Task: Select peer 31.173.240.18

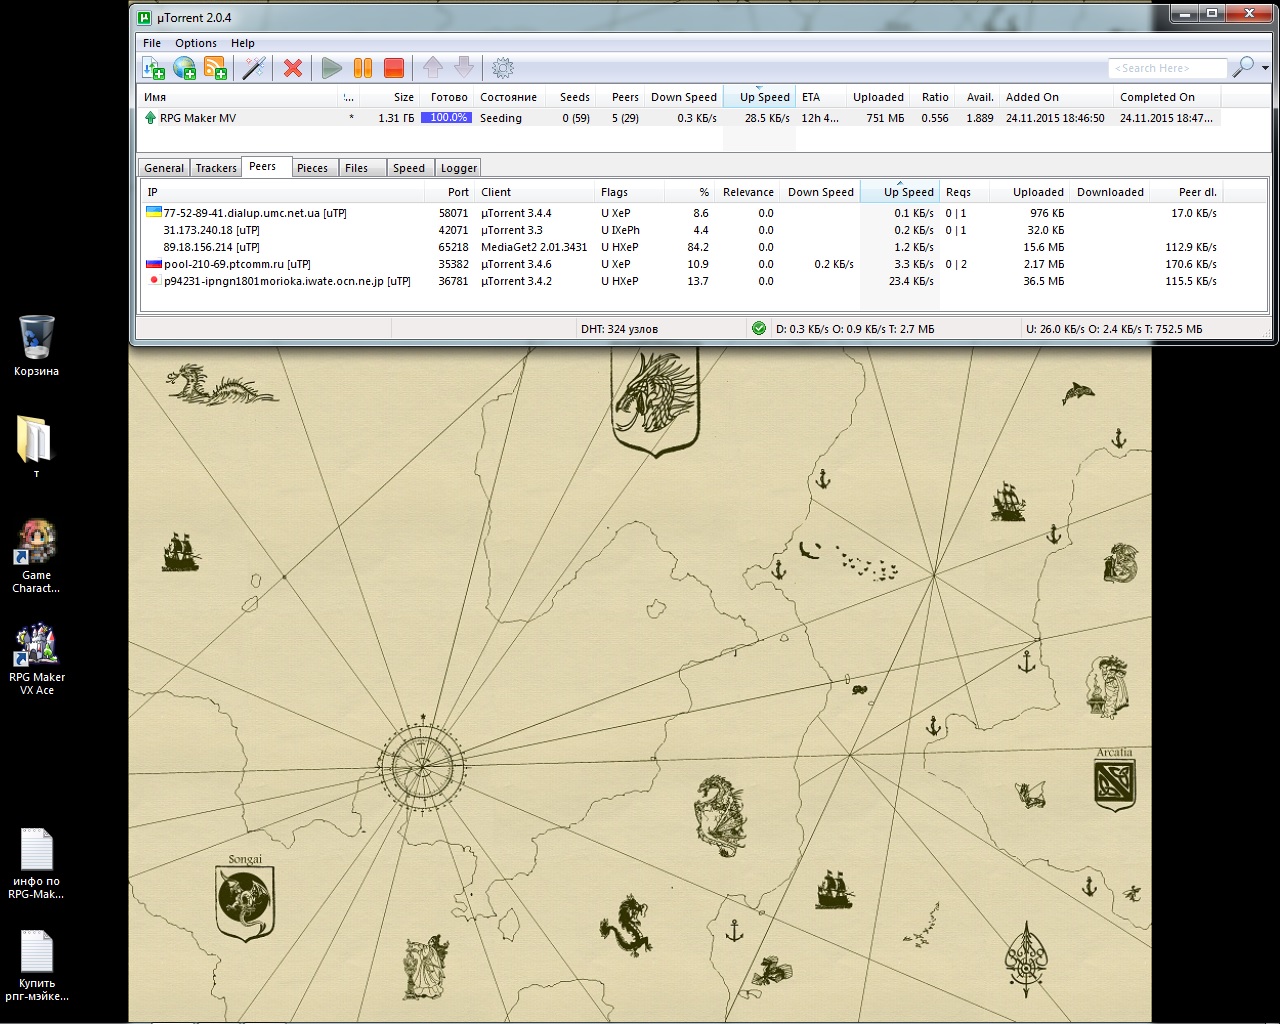Action: [682, 230]
